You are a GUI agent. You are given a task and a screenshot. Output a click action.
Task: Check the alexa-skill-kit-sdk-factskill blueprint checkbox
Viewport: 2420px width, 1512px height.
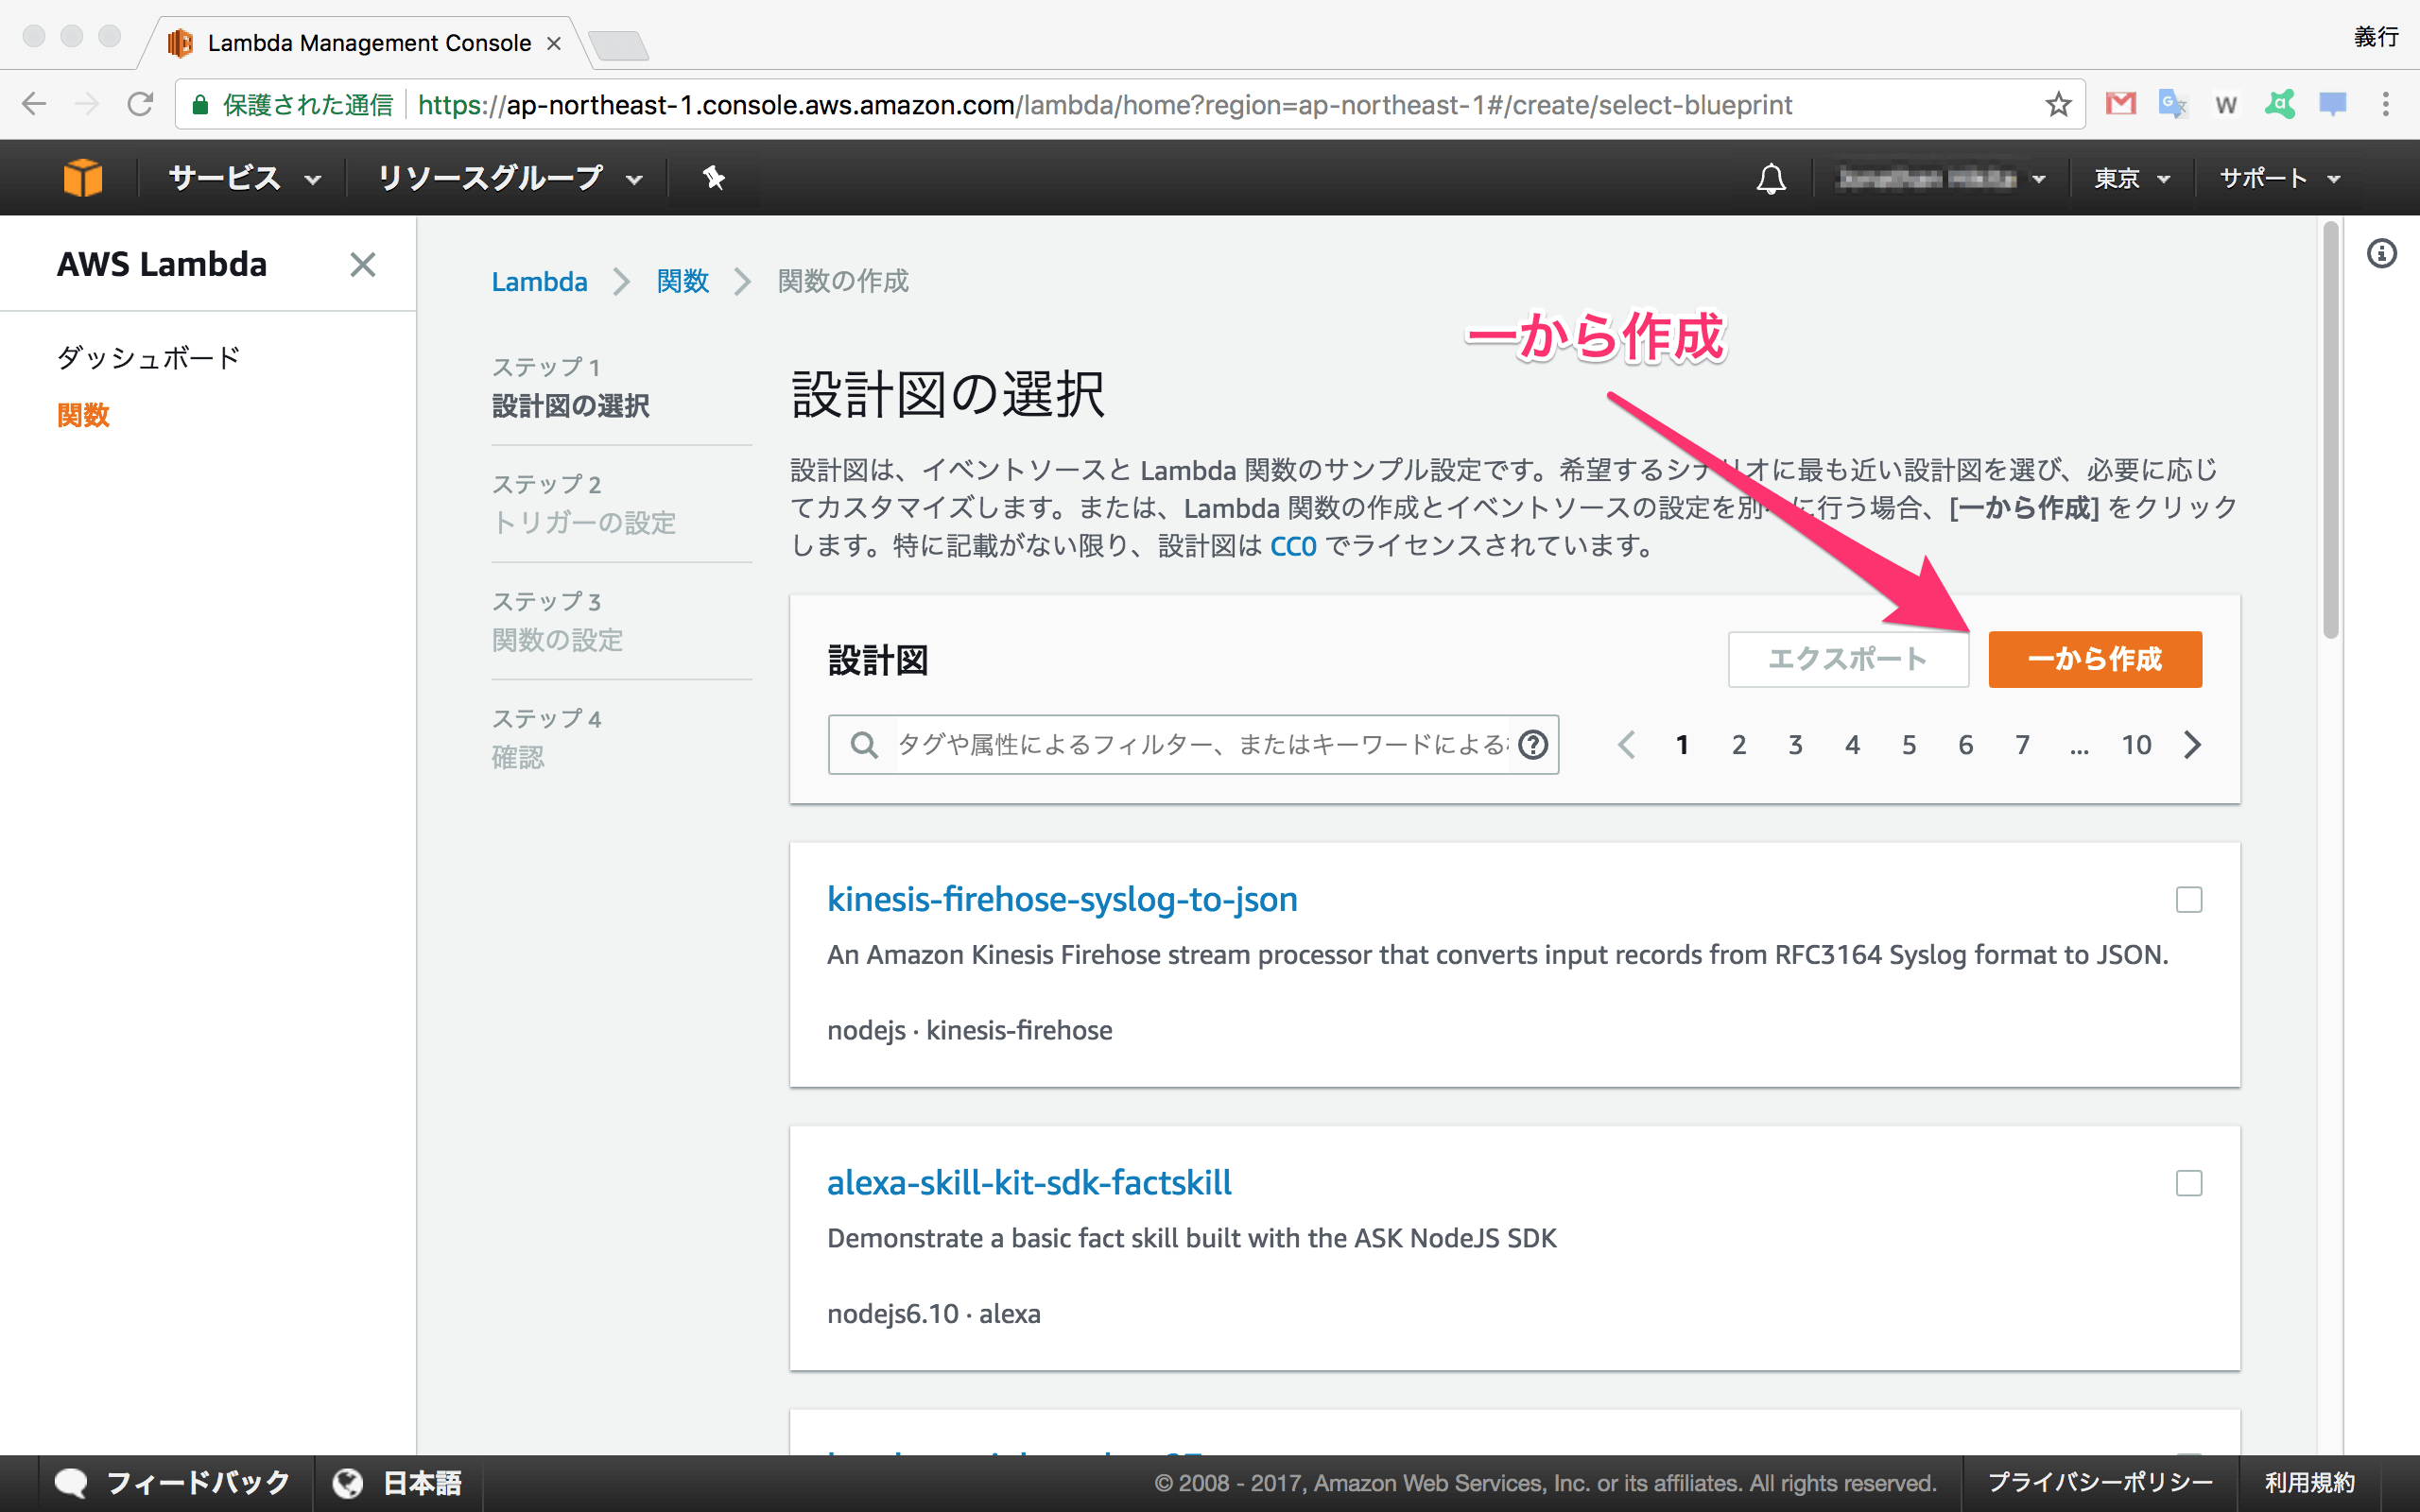2189,1183
